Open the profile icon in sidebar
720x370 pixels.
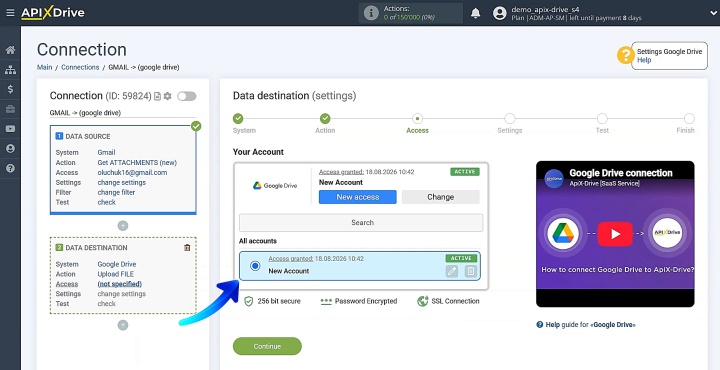pos(10,149)
